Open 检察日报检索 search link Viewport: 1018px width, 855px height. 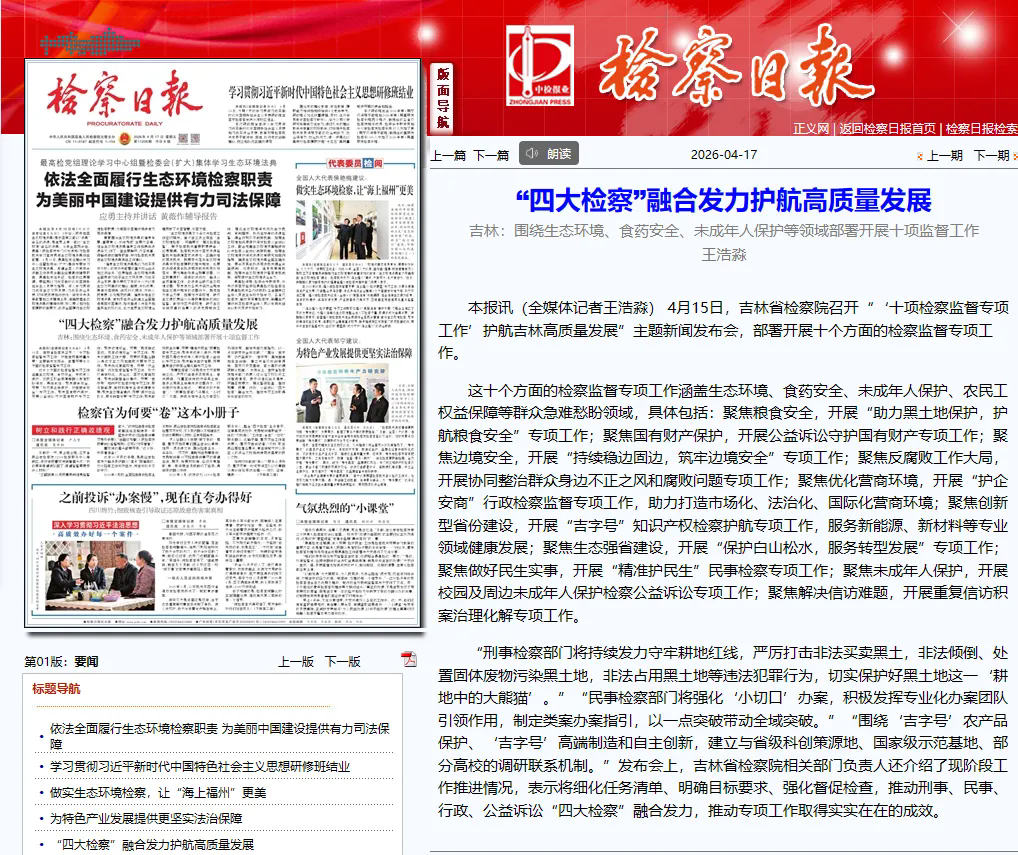click(x=981, y=128)
